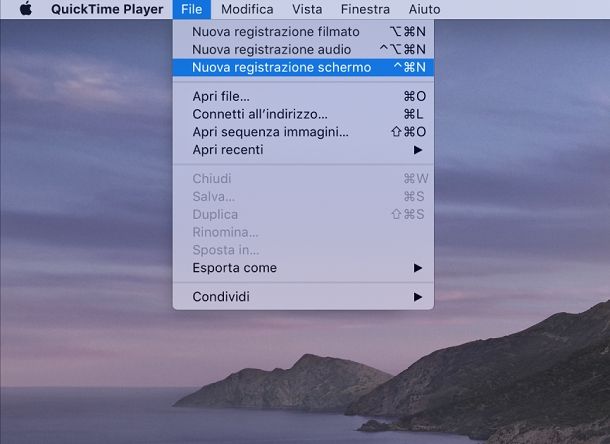Select Nuova registrazione schermo
The width and height of the screenshot is (610, 444).
pos(303,67)
